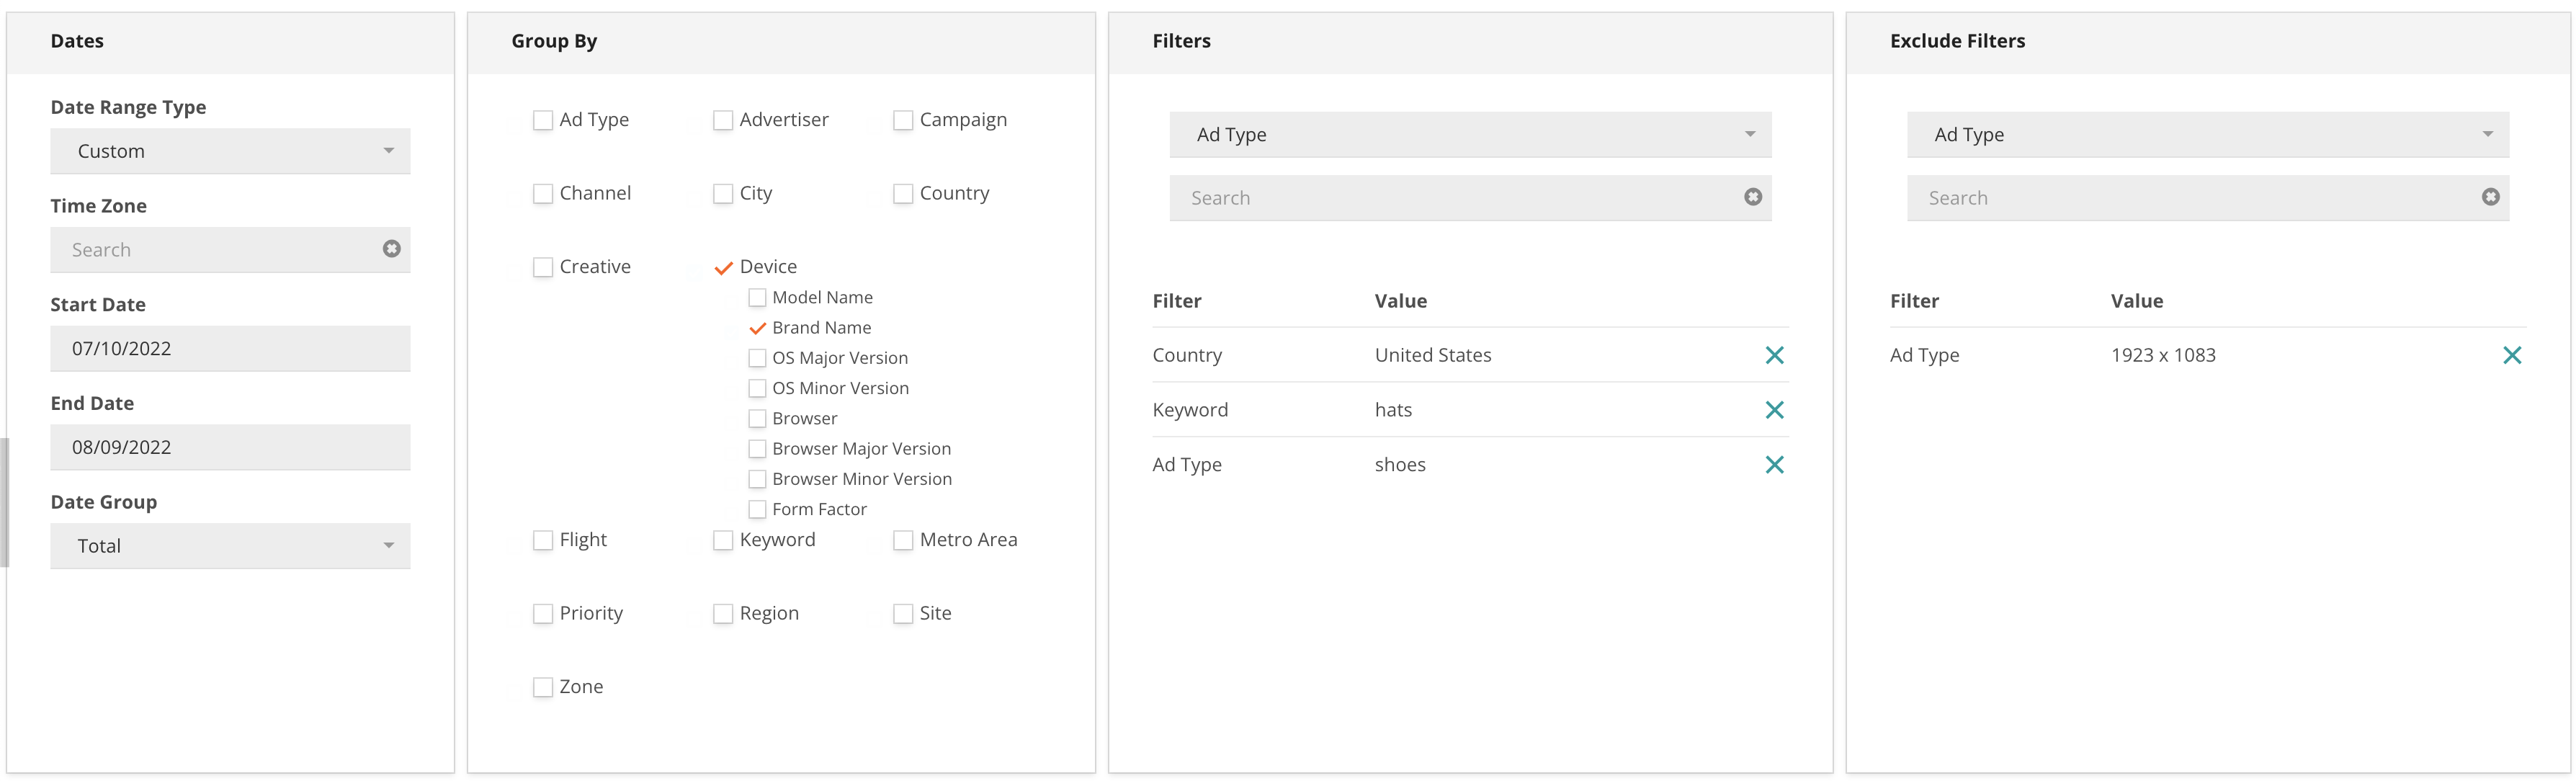Open the Exclude Filters Ad Type dropdown
Image resolution: width=2576 pixels, height=781 pixels.
(2207, 134)
